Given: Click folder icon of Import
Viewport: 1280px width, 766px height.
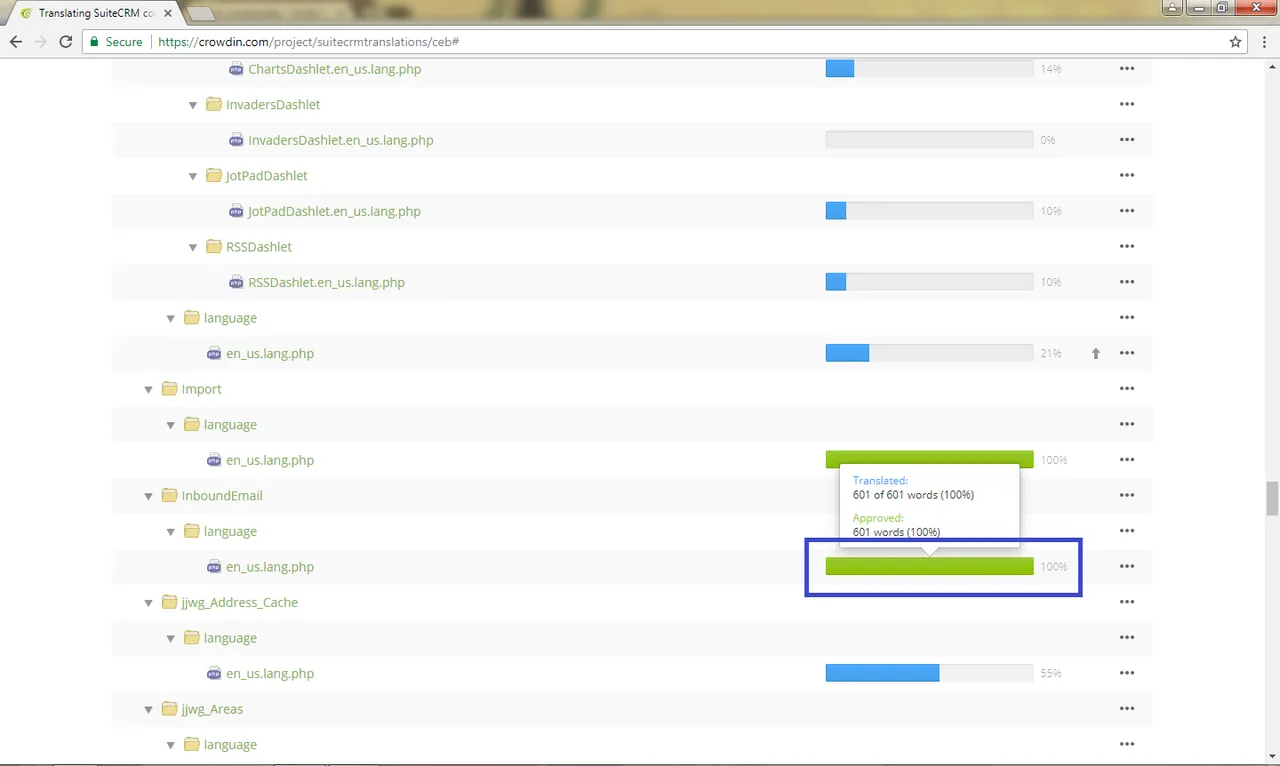Looking at the screenshot, I should pyautogui.click(x=169, y=389).
